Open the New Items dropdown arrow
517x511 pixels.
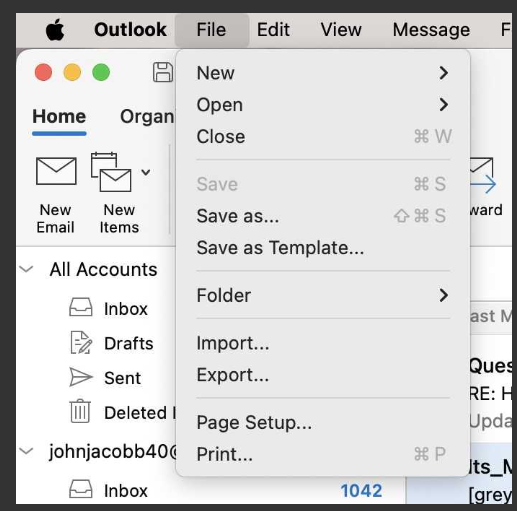pyautogui.click(x=146, y=172)
